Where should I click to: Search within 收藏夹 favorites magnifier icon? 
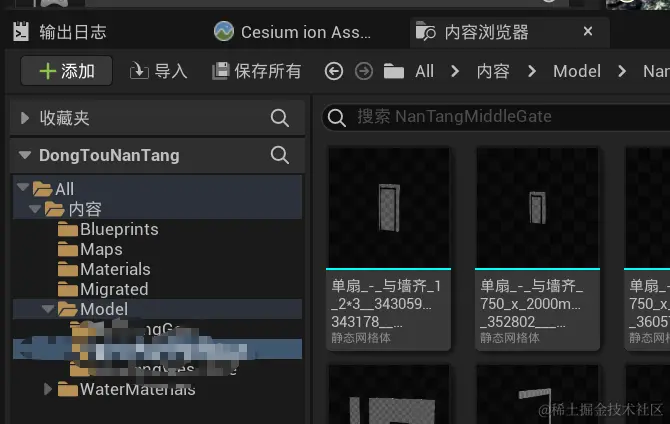coord(280,118)
